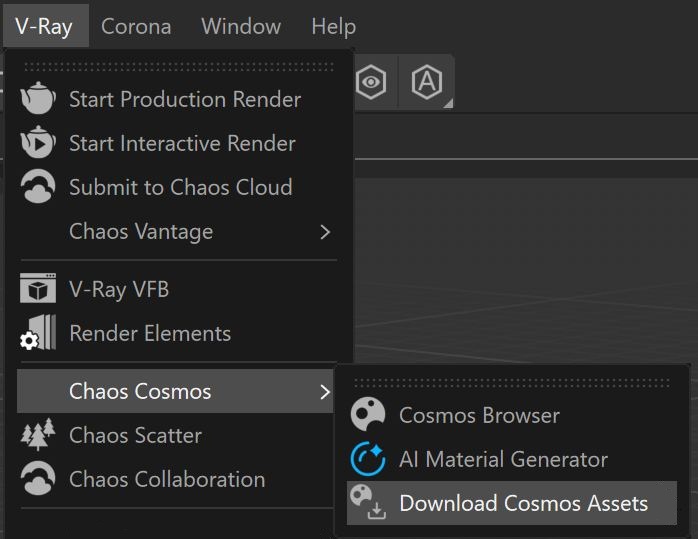Click the Chaos Cosmos submenu tear-off handle

512,382
